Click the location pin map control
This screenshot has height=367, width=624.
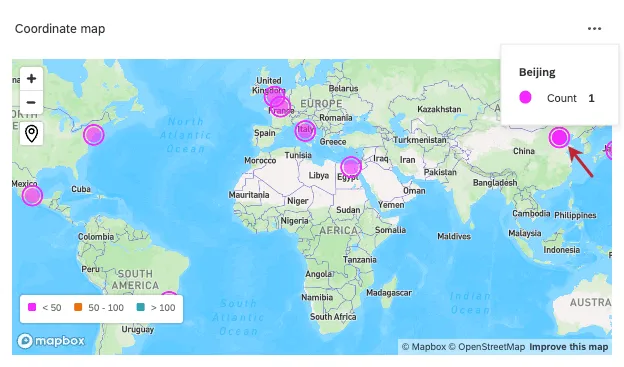pyautogui.click(x=31, y=133)
